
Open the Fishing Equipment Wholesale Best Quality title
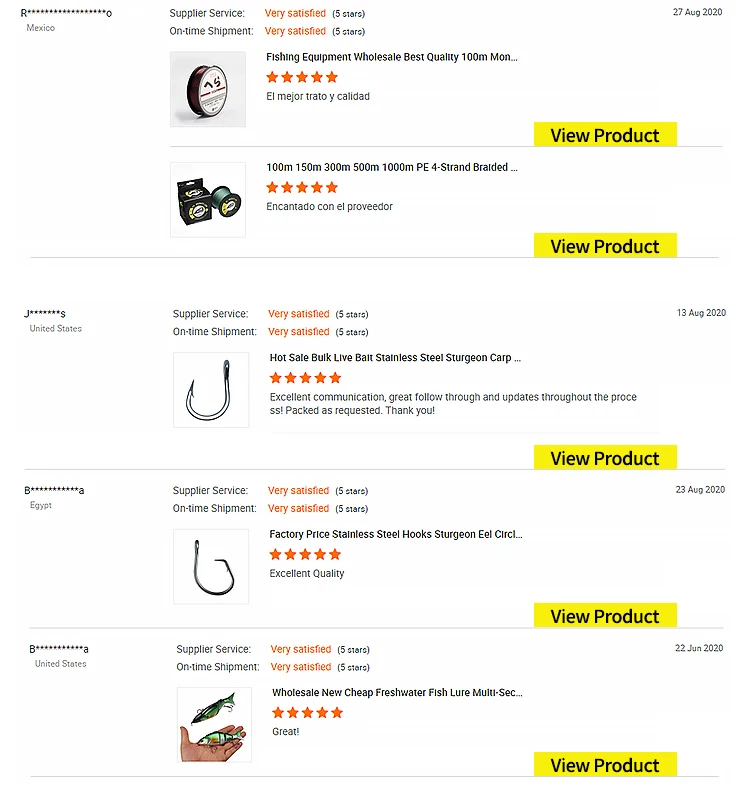pyautogui.click(x=392, y=58)
